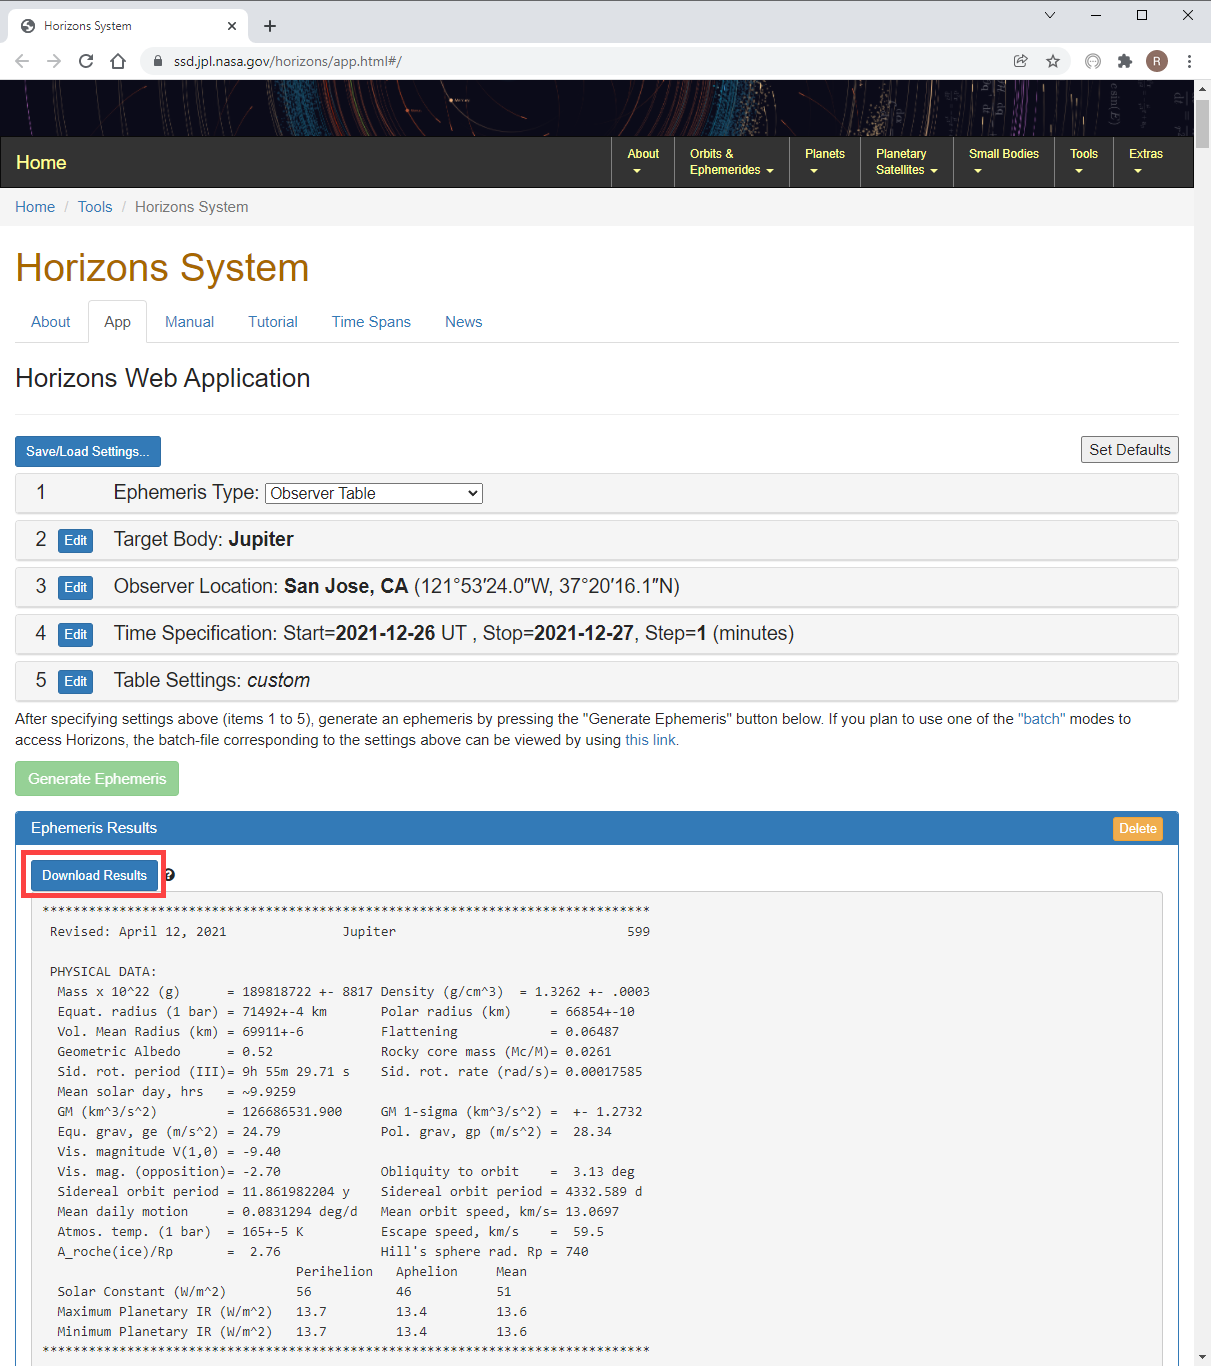Edit the Observer Location setting
The width and height of the screenshot is (1211, 1366).
(76, 587)
